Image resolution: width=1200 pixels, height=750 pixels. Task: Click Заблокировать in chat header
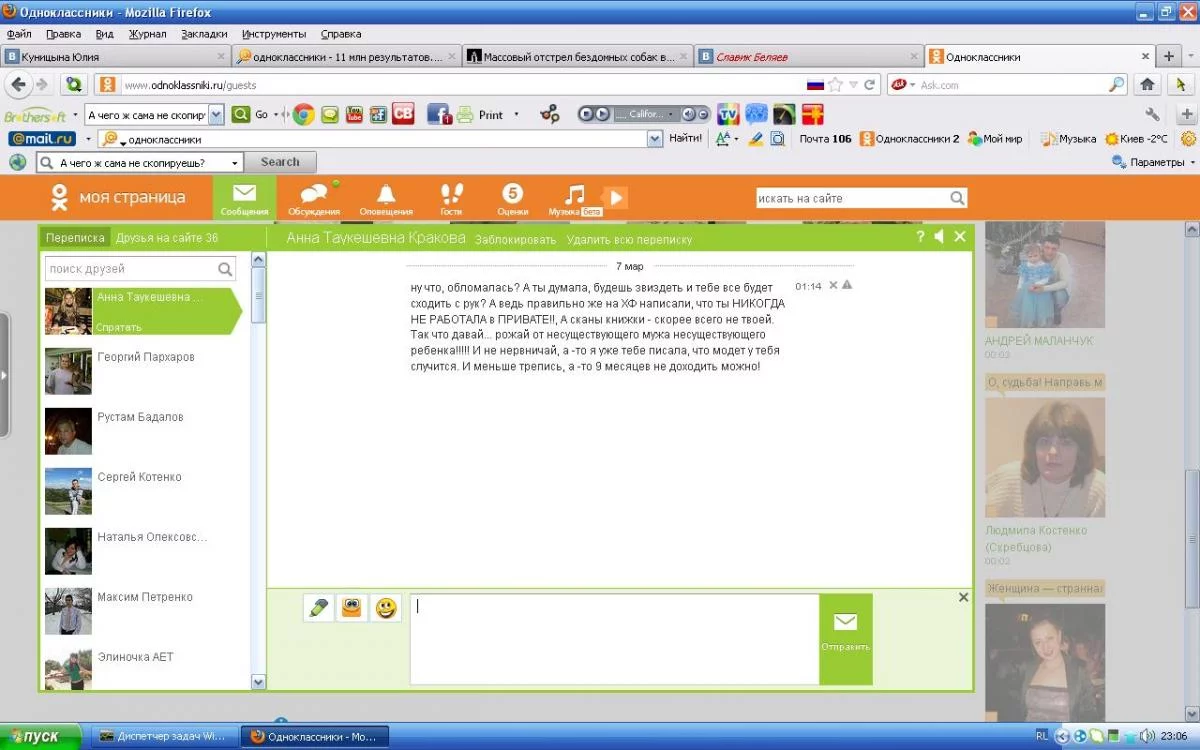pyautogui.click(x=515, y=240)
